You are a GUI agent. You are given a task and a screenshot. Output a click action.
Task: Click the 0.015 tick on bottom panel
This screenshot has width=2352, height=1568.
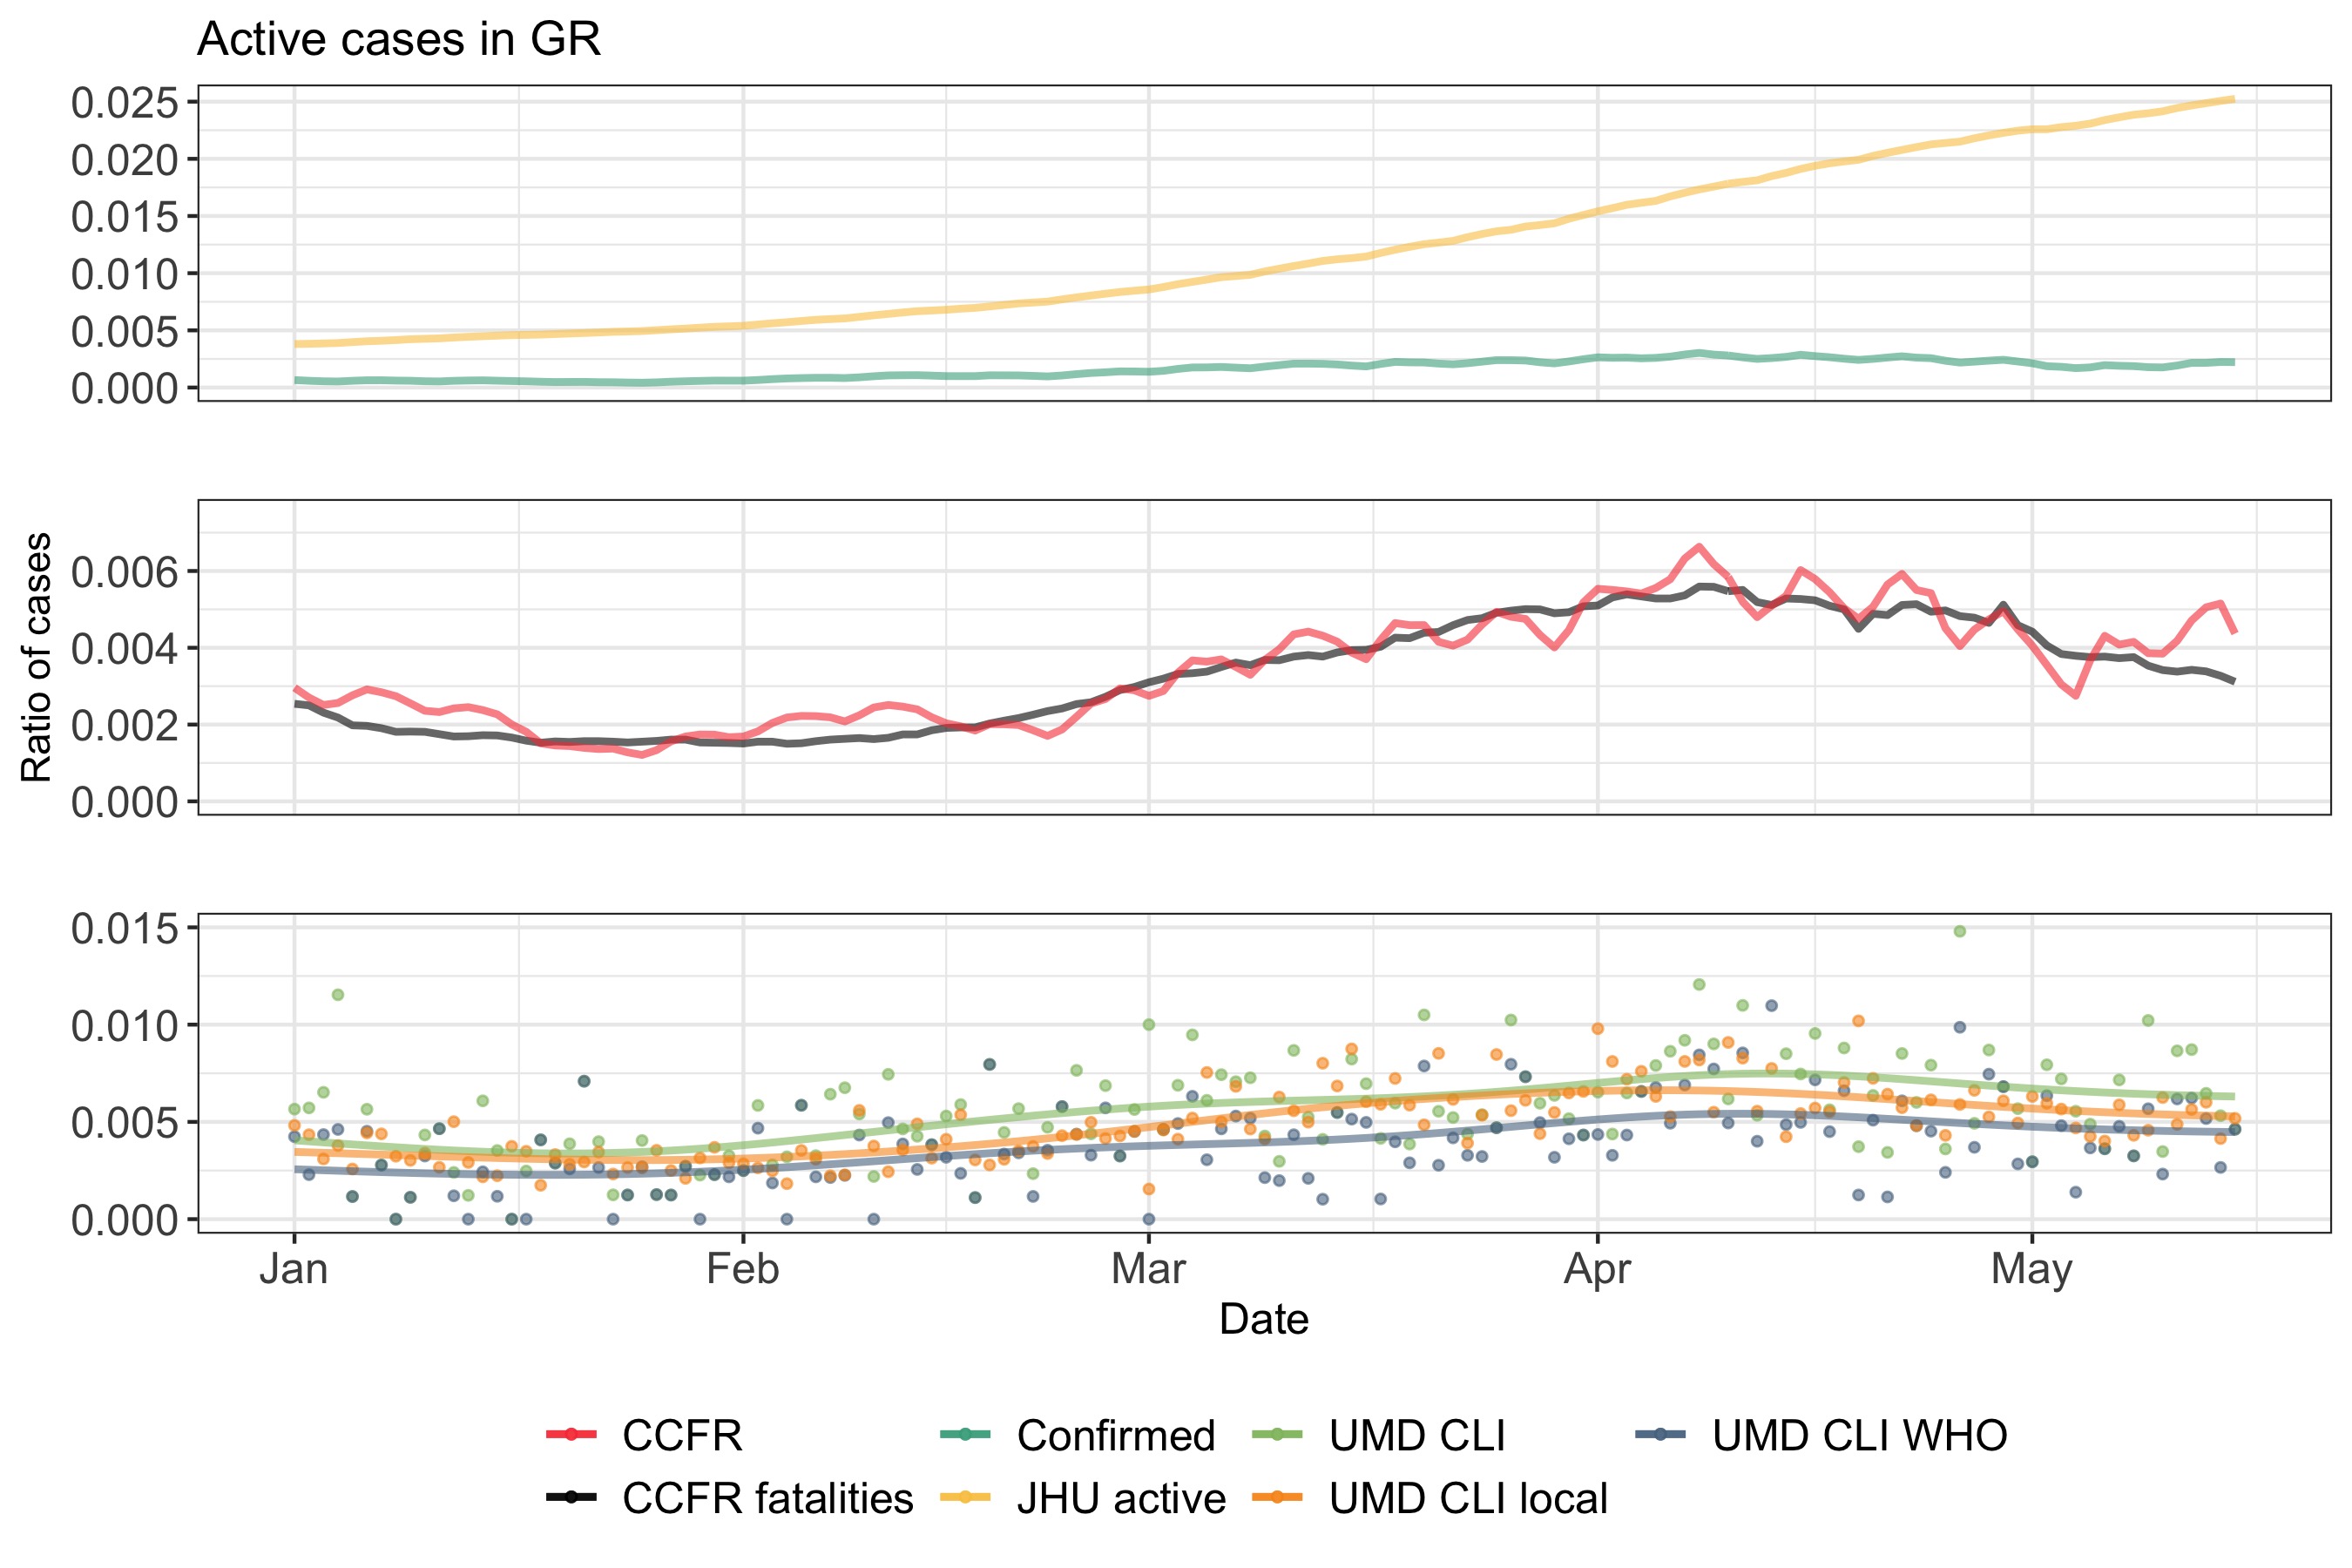click(124, 929)
